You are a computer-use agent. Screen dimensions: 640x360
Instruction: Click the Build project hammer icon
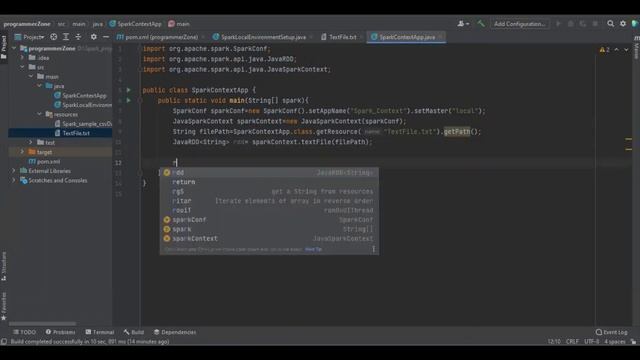coord(481,24)
